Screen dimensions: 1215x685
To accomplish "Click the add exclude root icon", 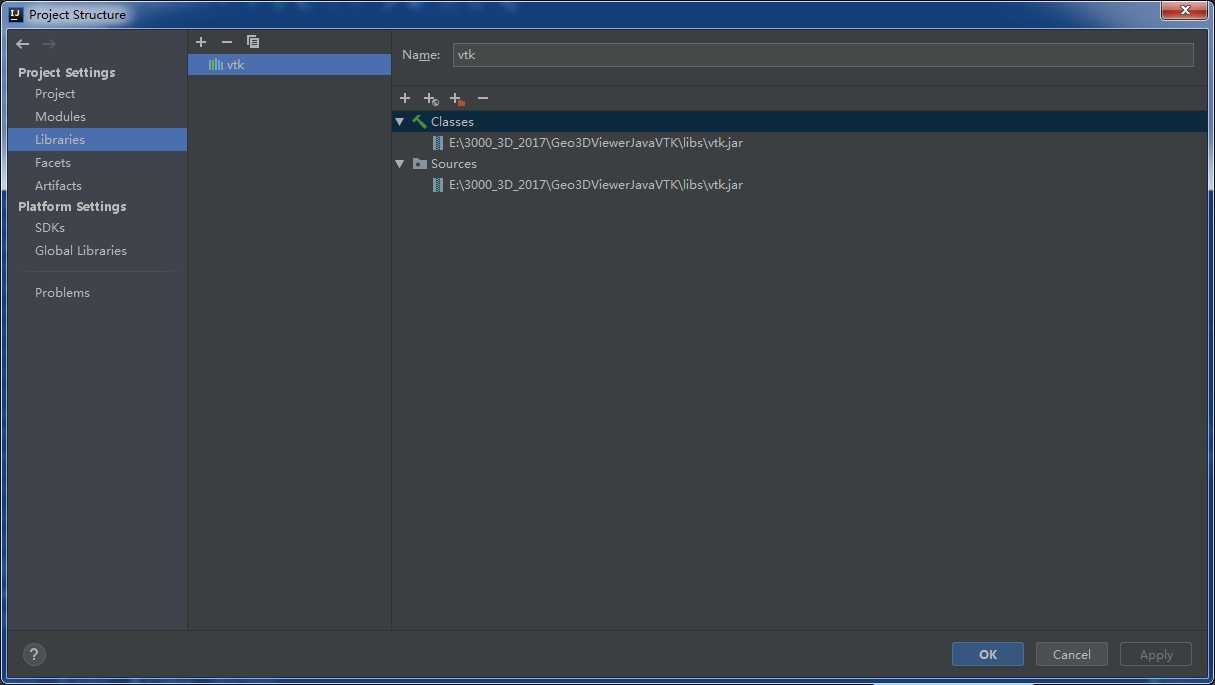I will click(457, 99).
